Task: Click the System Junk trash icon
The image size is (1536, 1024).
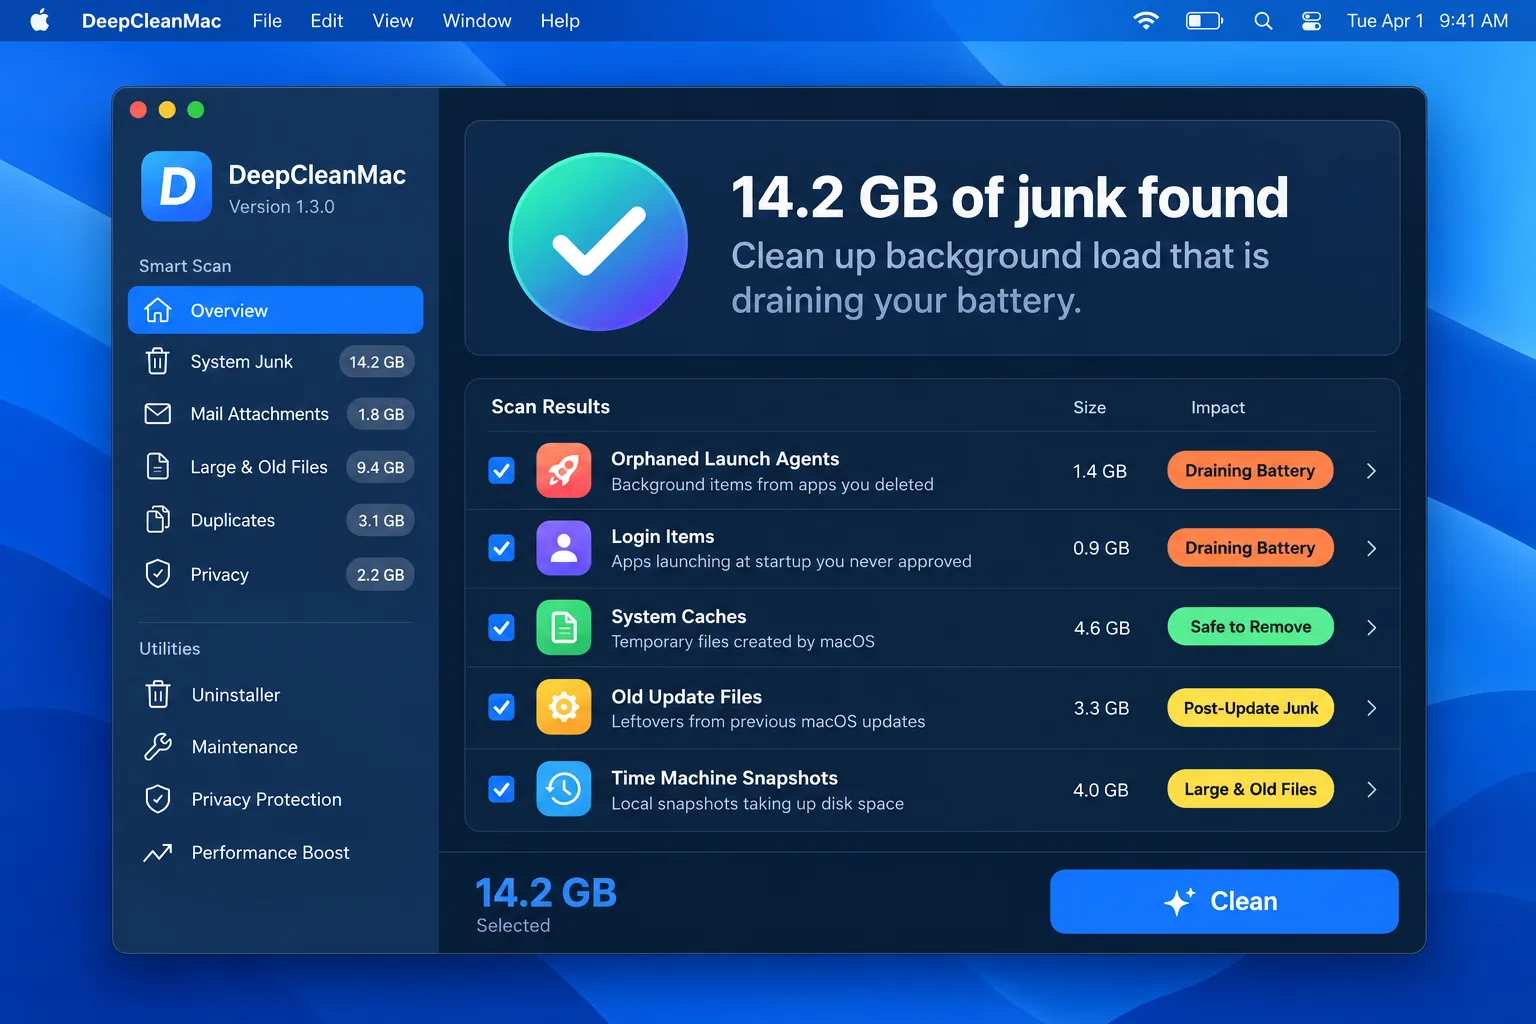Action: click(158, 361)
